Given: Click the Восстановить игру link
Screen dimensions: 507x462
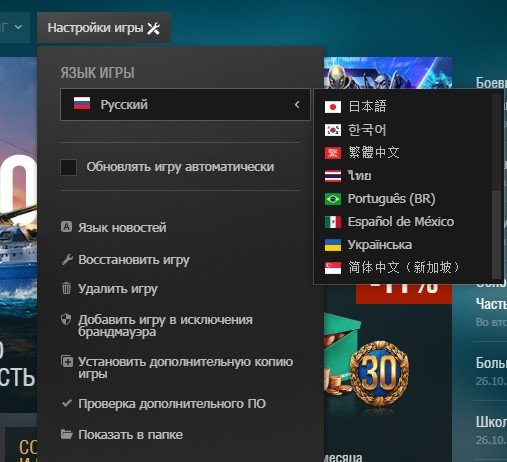Looking at the screenshot, I should [x=134, y=260].
